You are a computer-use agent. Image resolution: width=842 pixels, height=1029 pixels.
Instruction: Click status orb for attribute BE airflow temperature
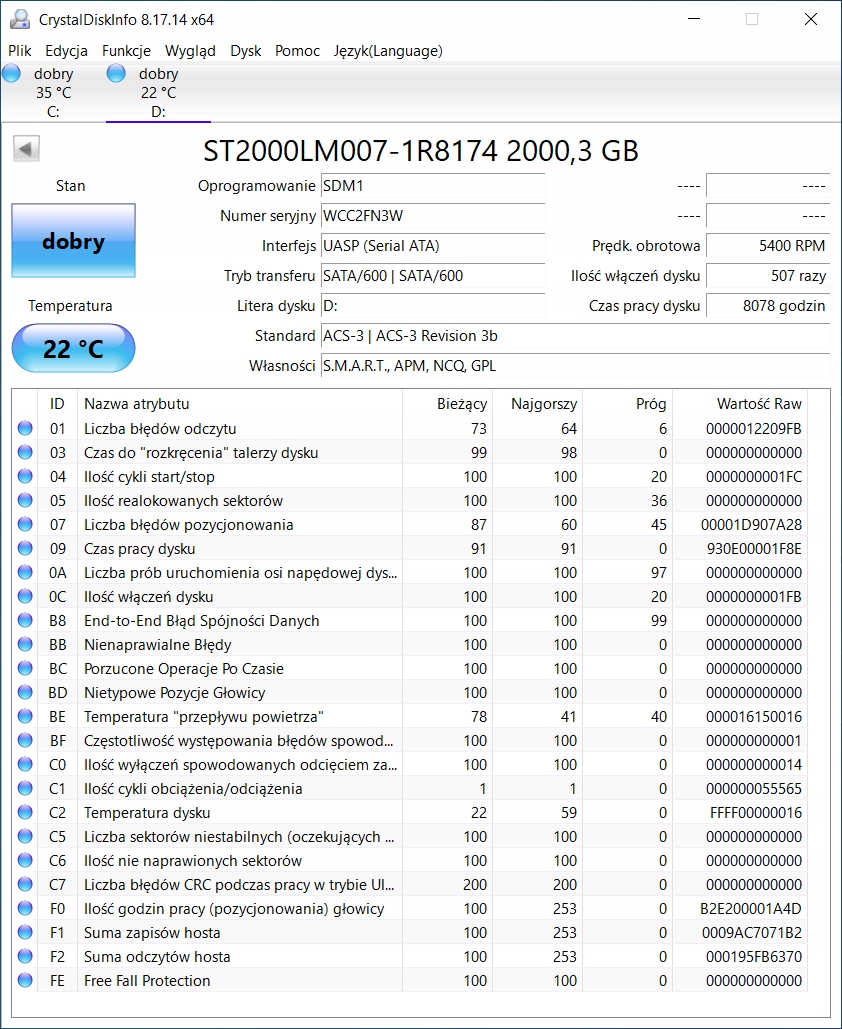tap(25, 717)
